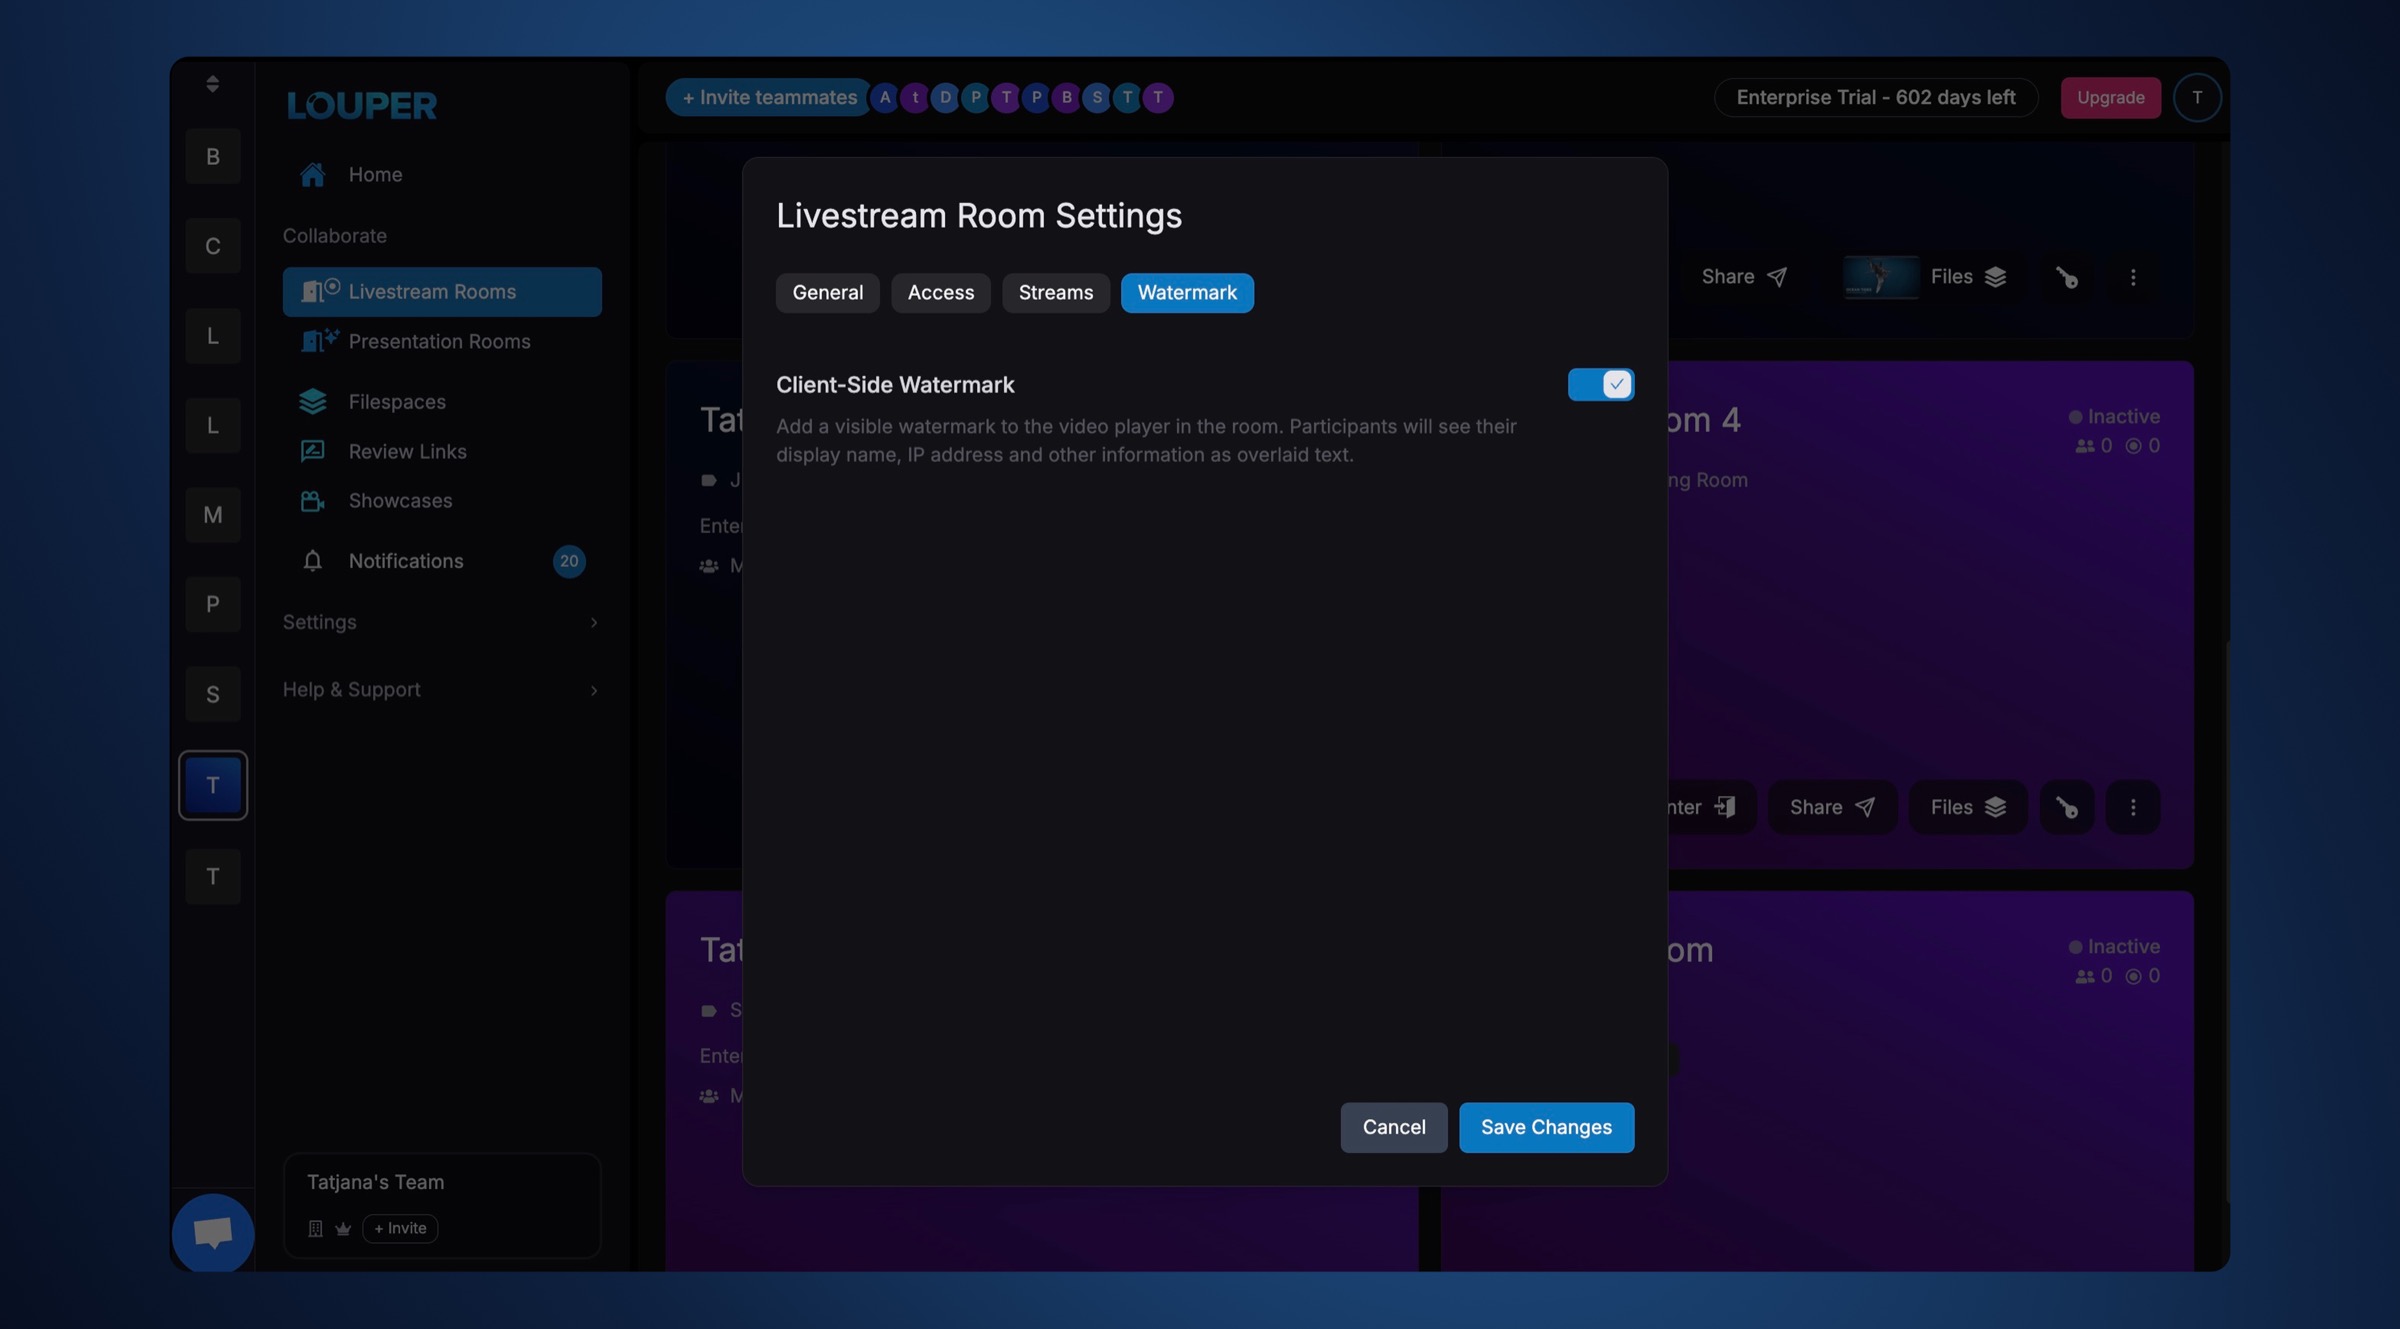Screen dimensions: 2400x1329
Task: Open Showcases section
Action: 441,500
